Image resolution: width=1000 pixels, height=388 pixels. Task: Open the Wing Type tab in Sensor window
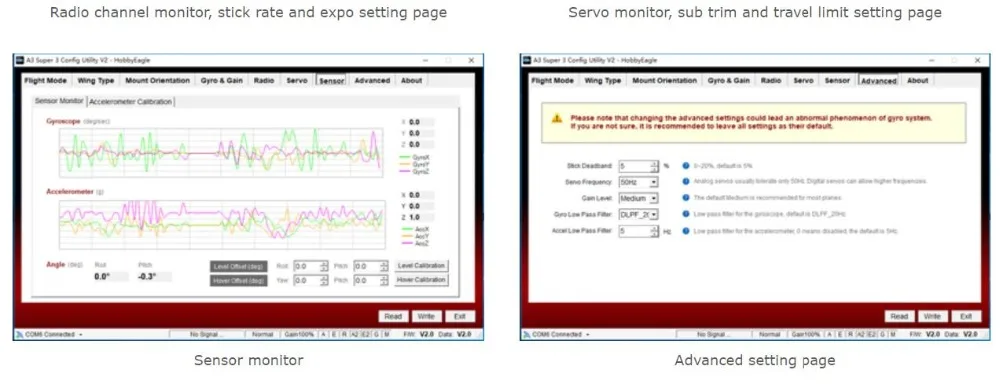tap(96, 80)
